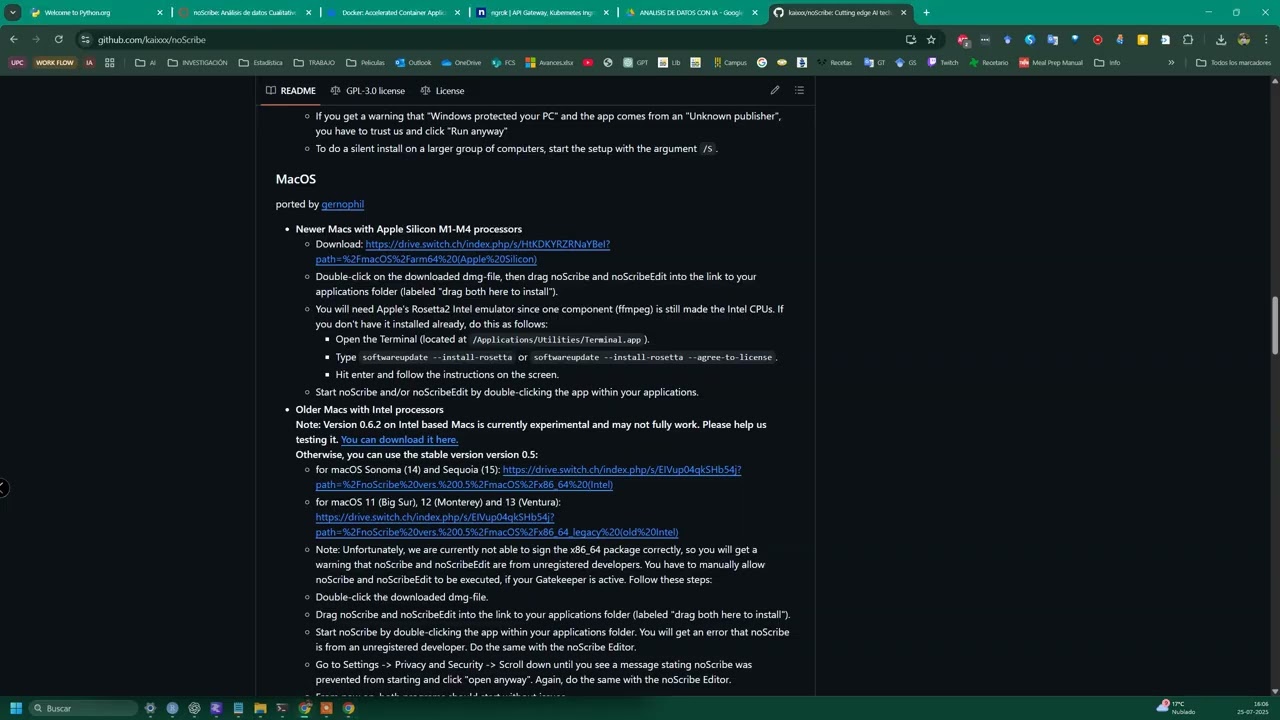Open the legacy old Intel download link

coord(496,525)
